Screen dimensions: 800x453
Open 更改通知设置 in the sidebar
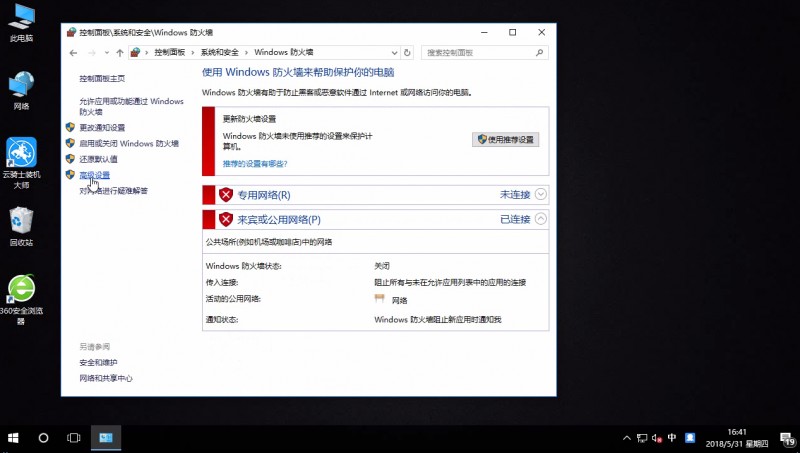pos(102,128)
